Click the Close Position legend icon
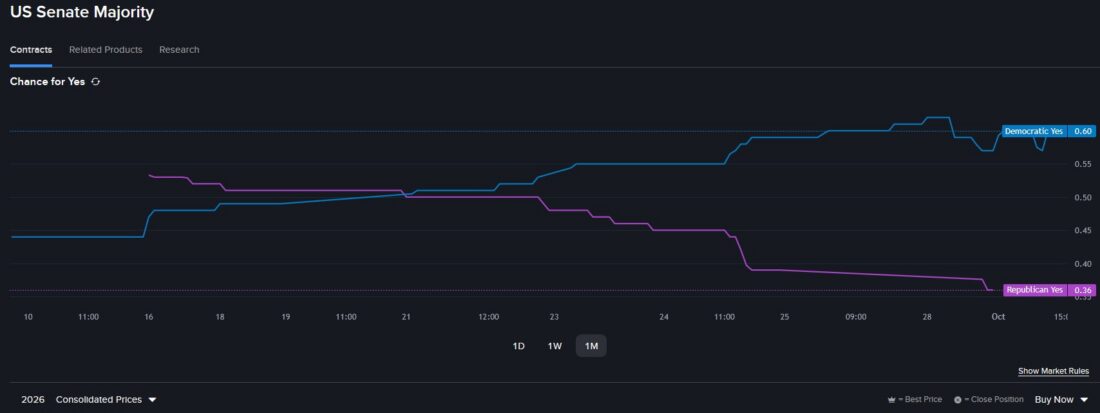The image size is (1100, 413). [958, 400]
